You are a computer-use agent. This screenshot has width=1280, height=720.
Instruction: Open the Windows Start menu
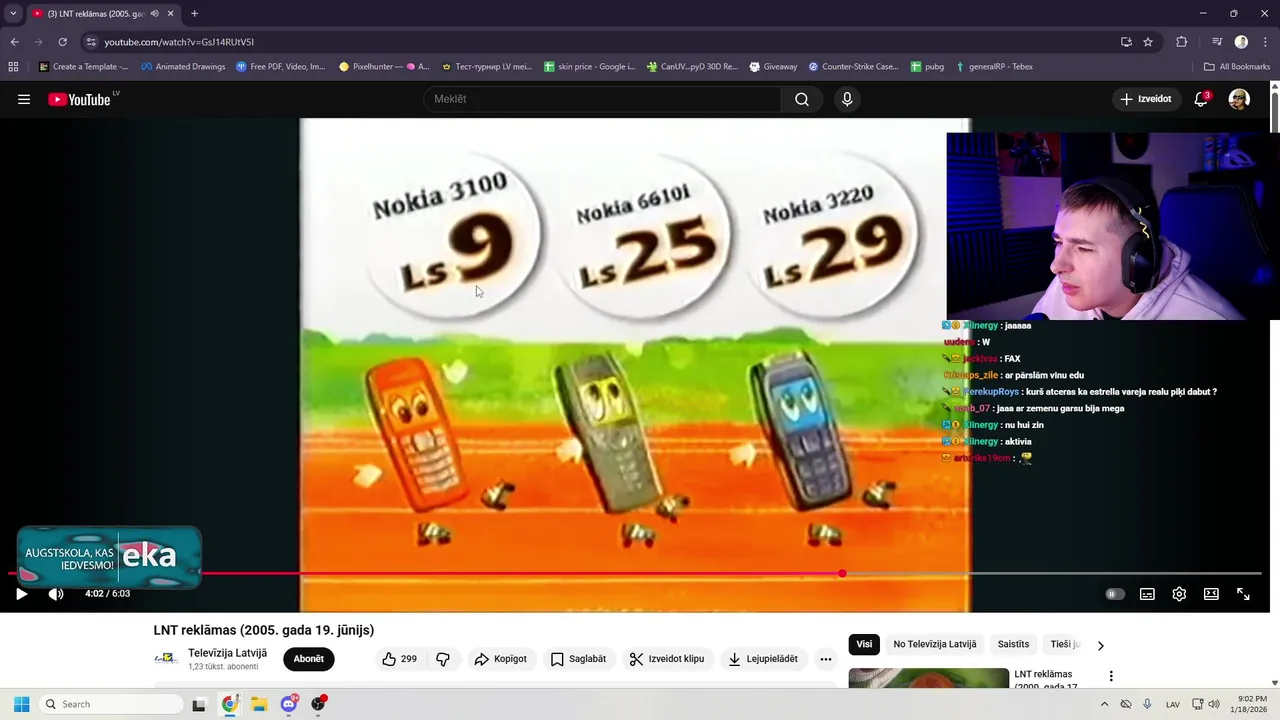[21, 704]
